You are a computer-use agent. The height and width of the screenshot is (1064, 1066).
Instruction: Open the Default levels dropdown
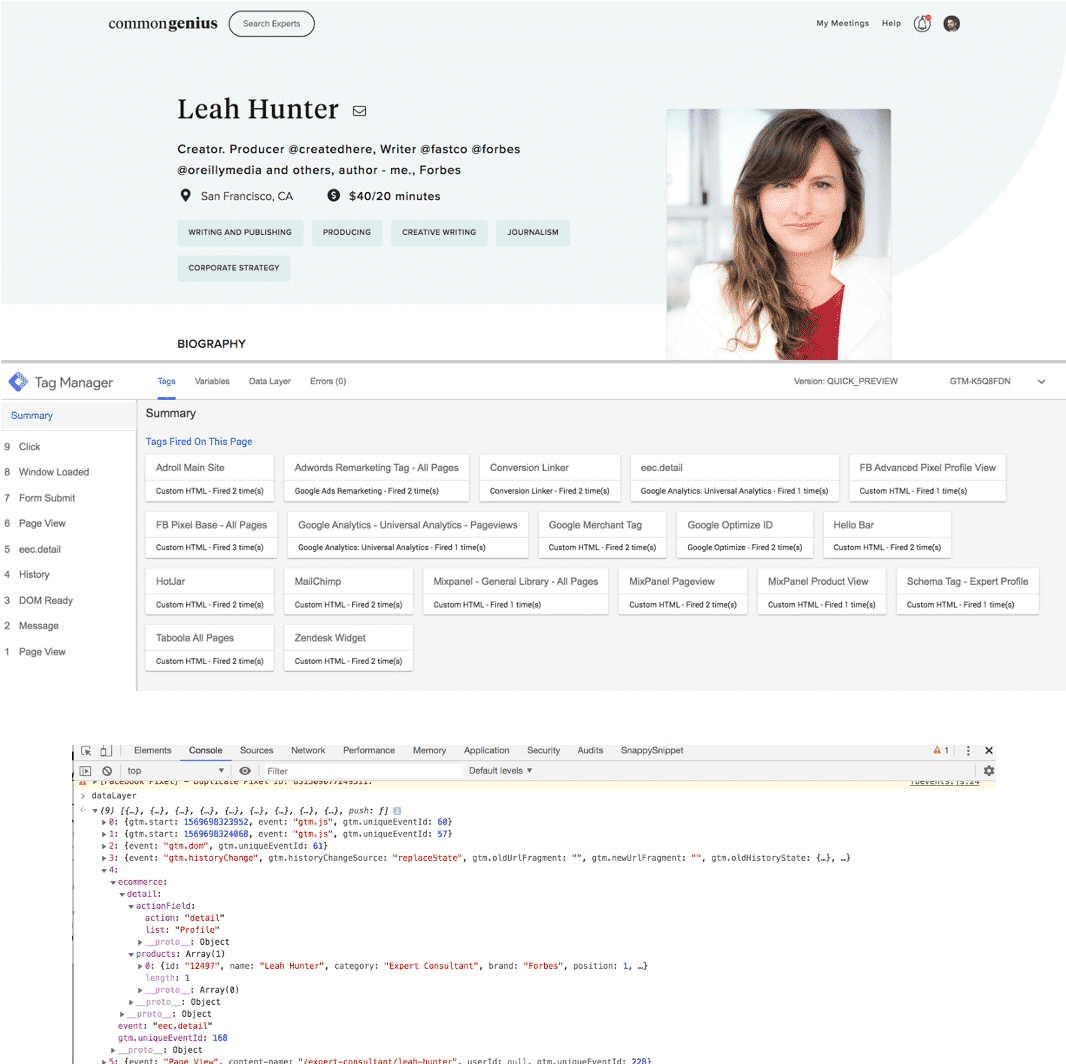(x=500, y=771)
